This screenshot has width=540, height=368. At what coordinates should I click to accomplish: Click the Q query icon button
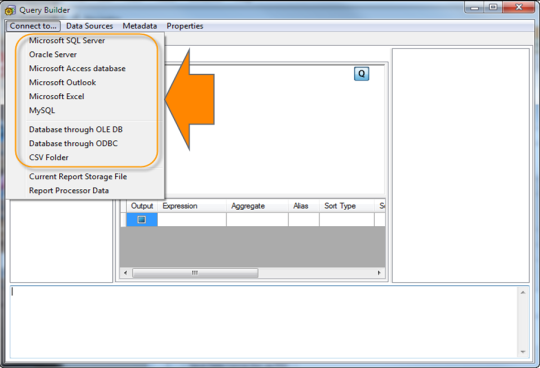[361, 74]
